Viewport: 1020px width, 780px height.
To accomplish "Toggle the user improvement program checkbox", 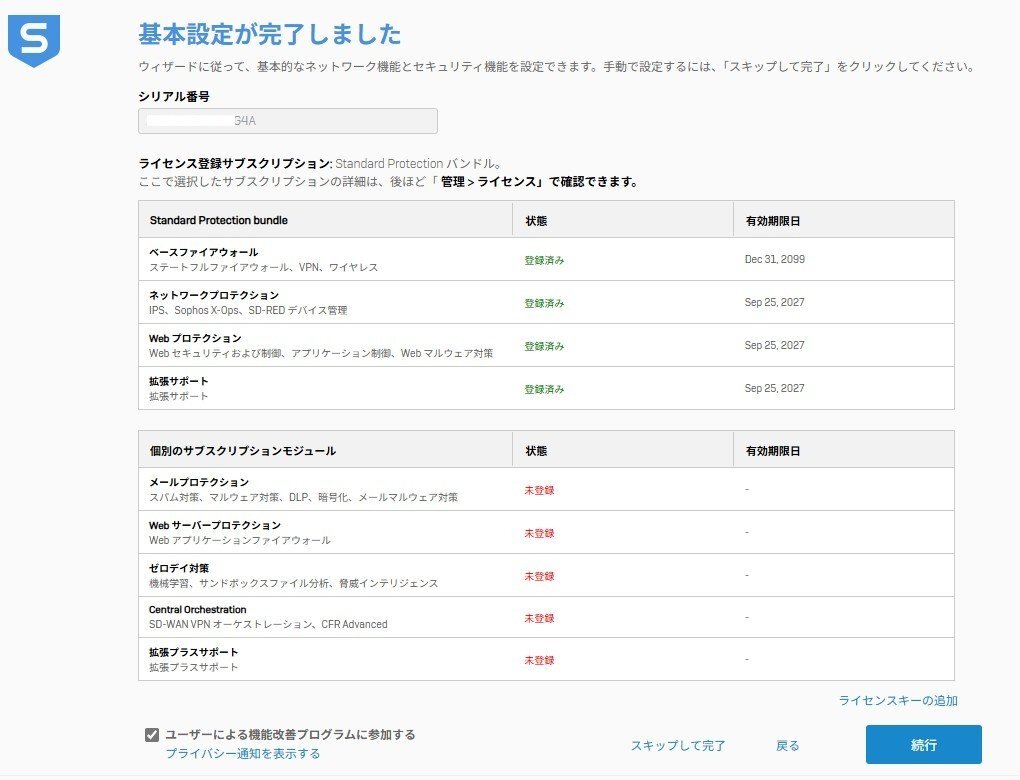I will (152, 735).
